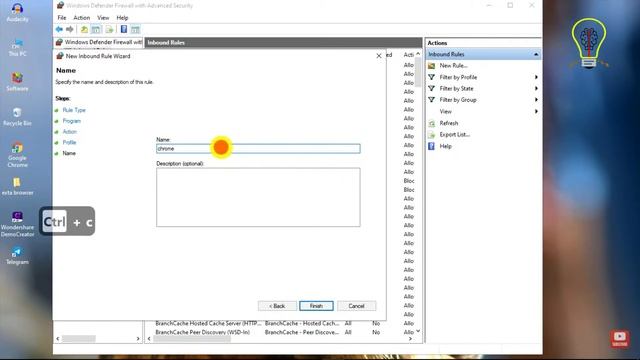Close the New Inbound Rule Wizard dialog
Image resolution: width=640 pixels, height=360 pixels.
379,56
